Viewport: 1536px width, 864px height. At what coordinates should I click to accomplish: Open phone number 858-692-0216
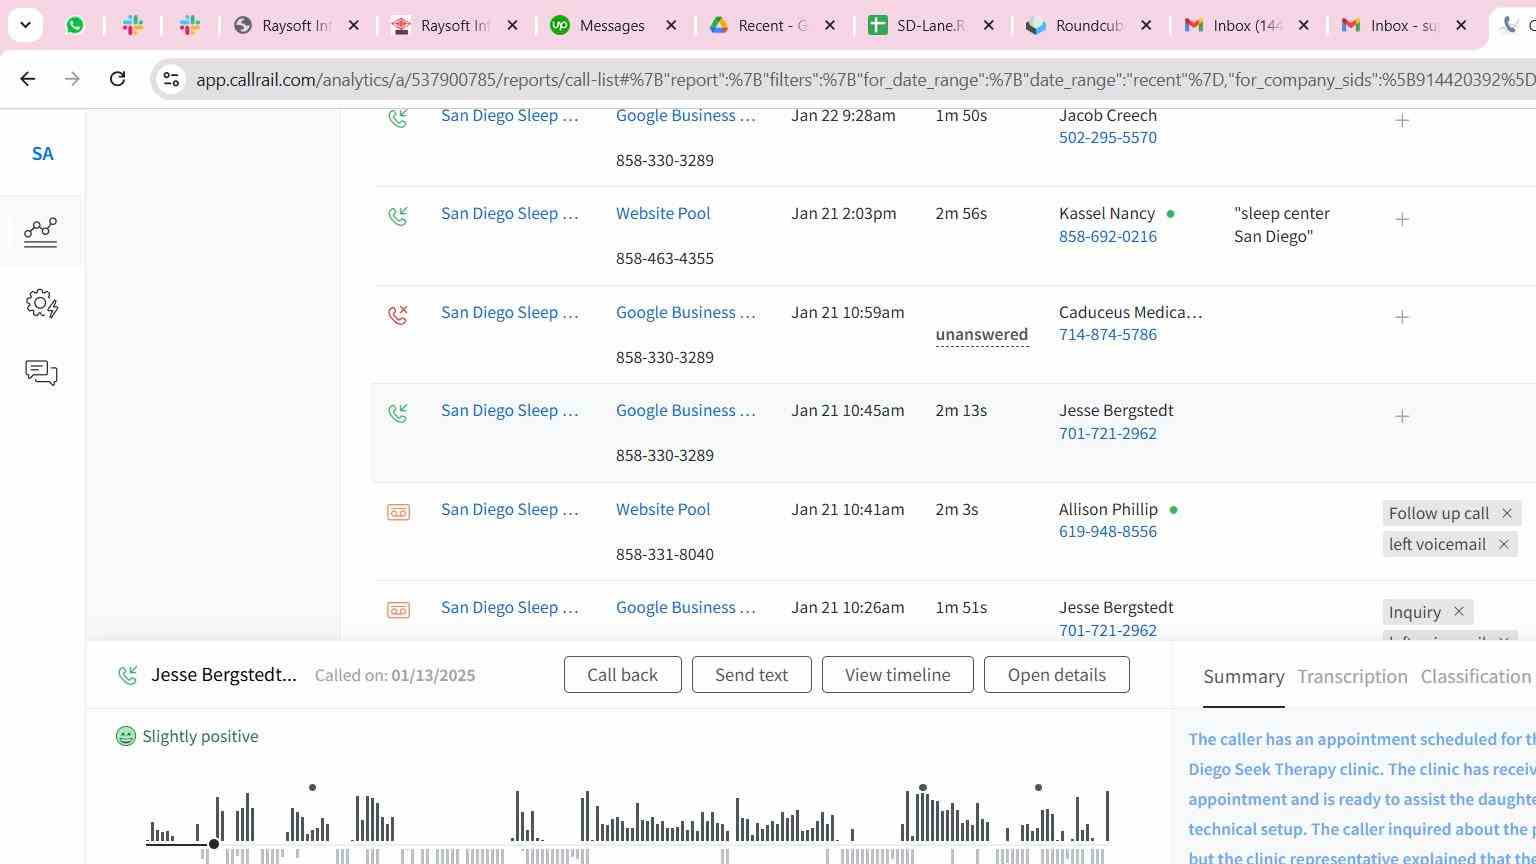(1108, 236)
